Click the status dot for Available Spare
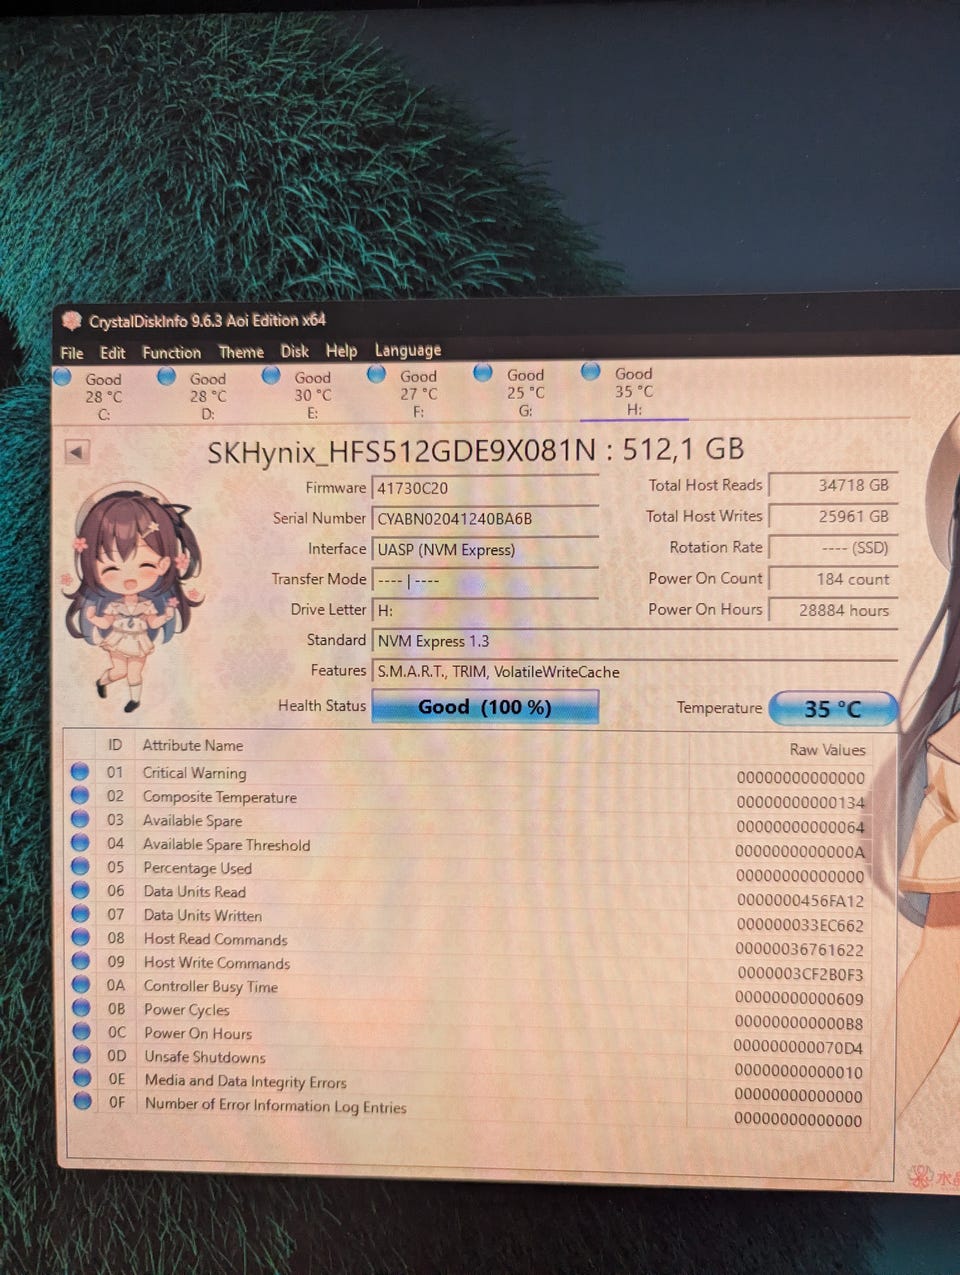Viewport: 960px width, 1275px height. click(80, 819)
